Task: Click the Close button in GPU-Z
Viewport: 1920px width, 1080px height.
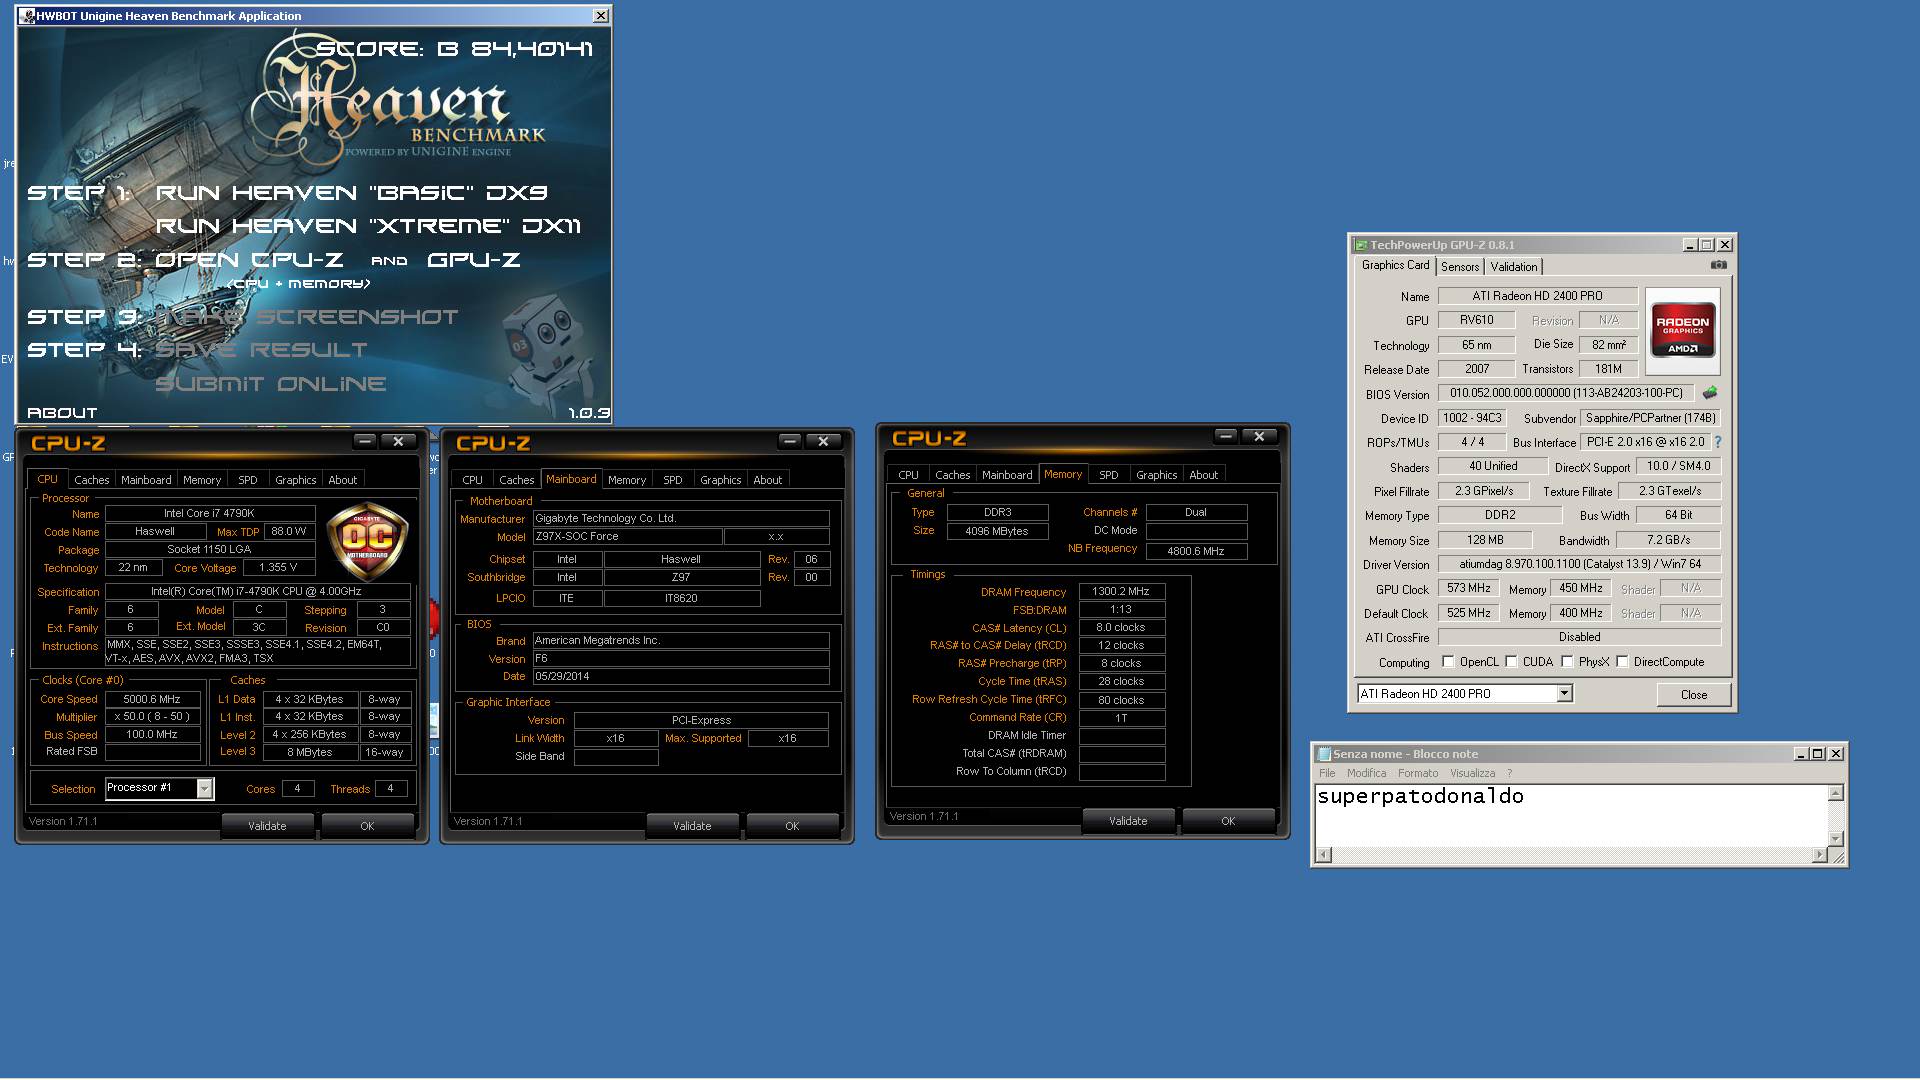Action: (1693, 695)
